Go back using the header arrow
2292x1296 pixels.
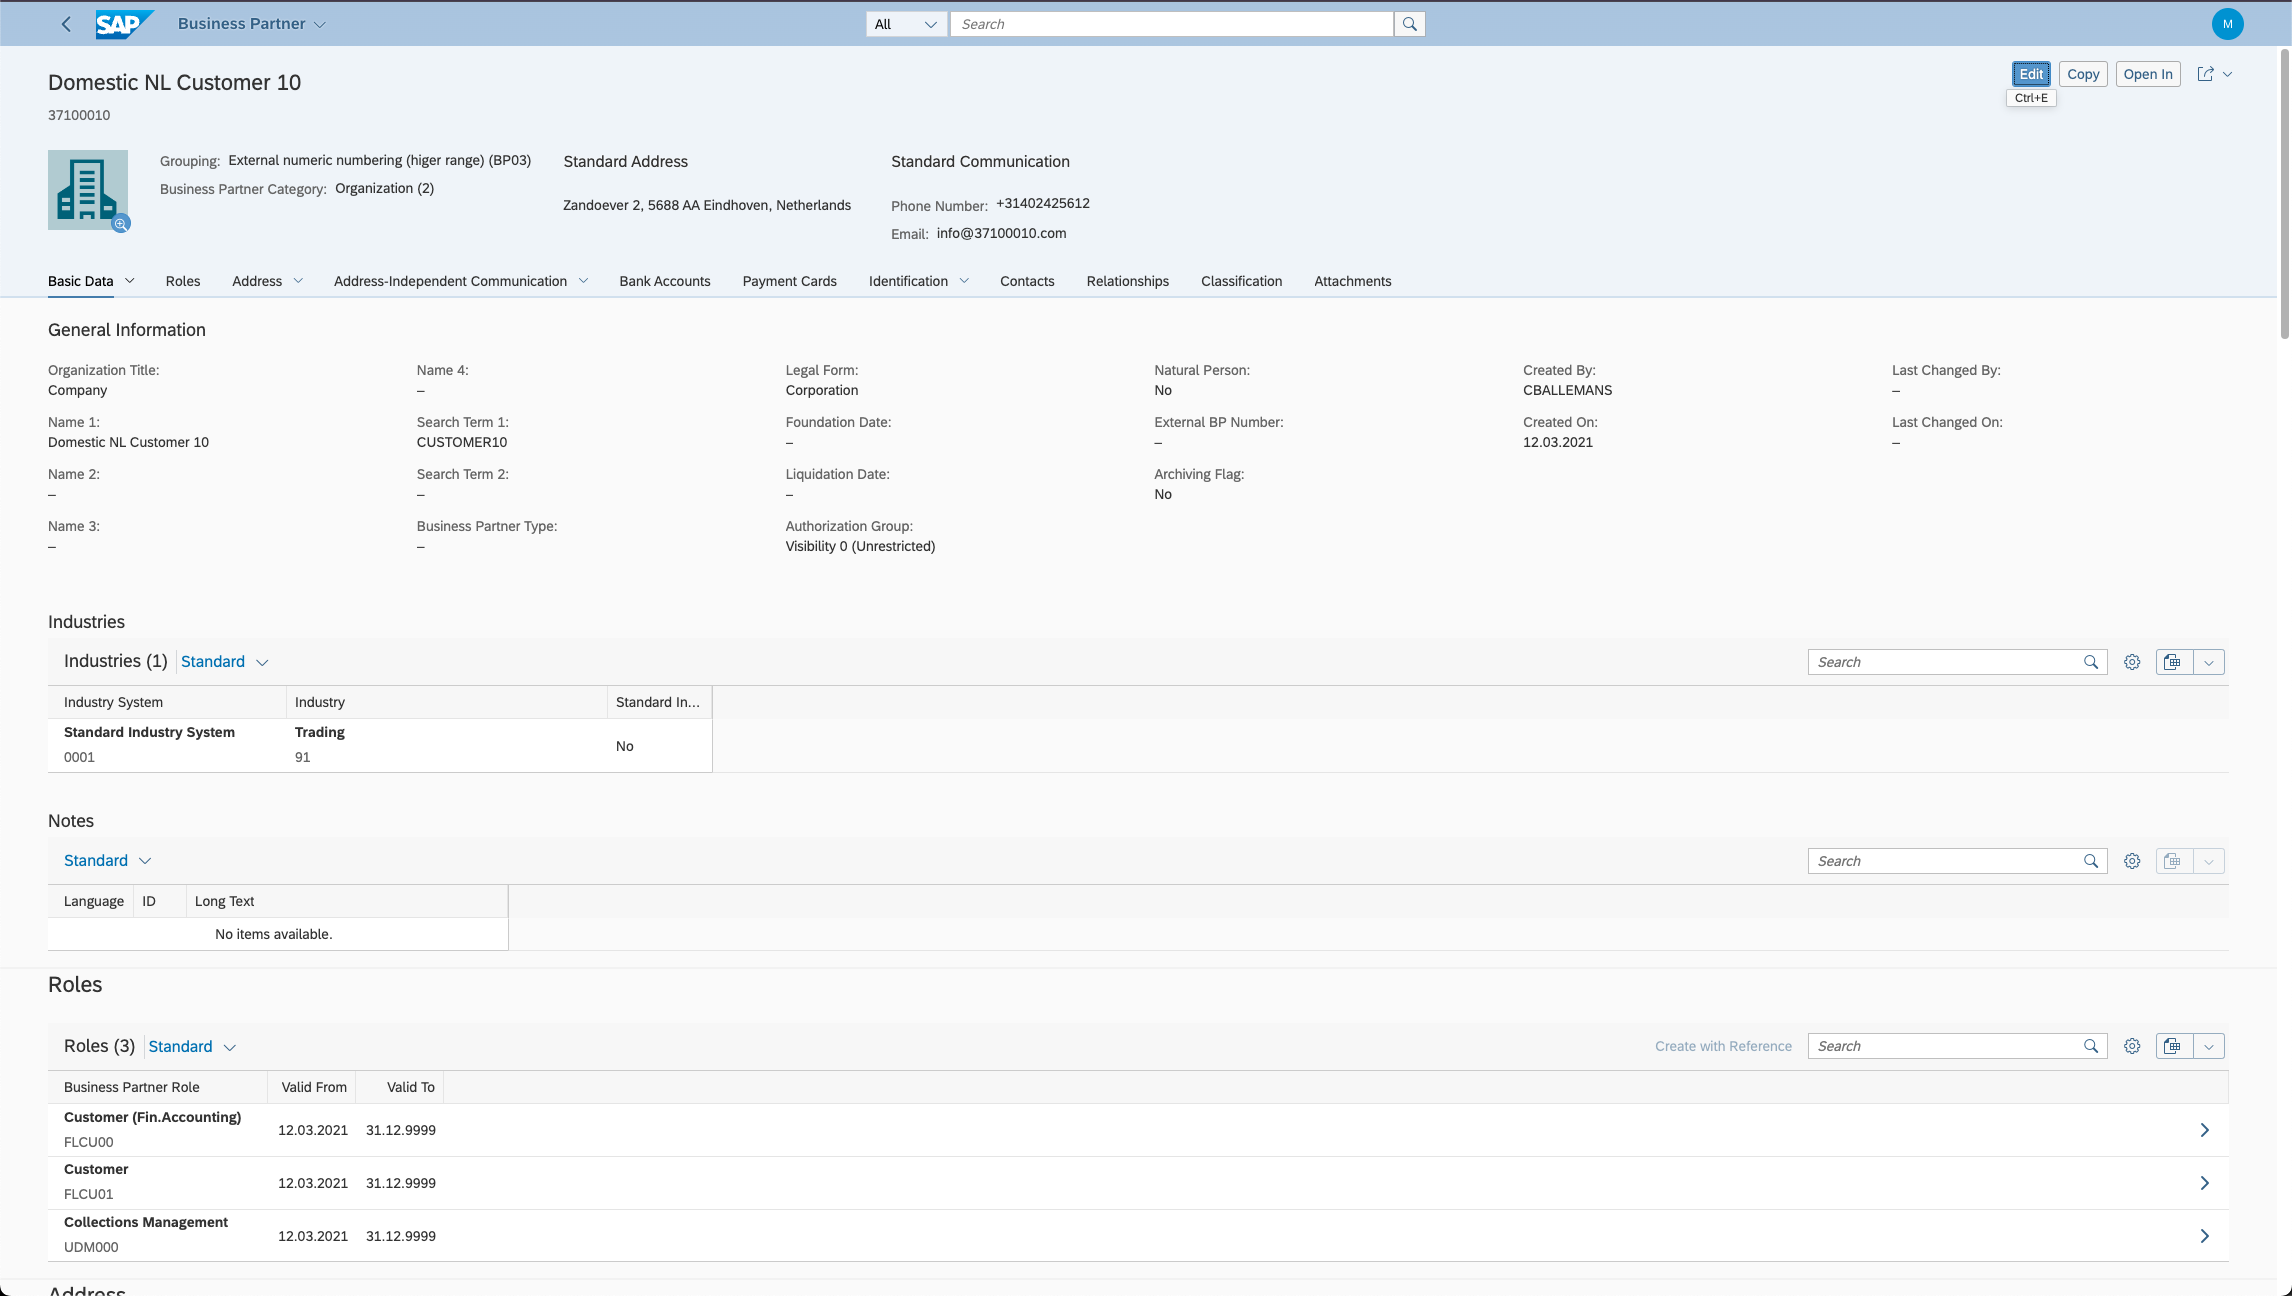click(66, 24)
